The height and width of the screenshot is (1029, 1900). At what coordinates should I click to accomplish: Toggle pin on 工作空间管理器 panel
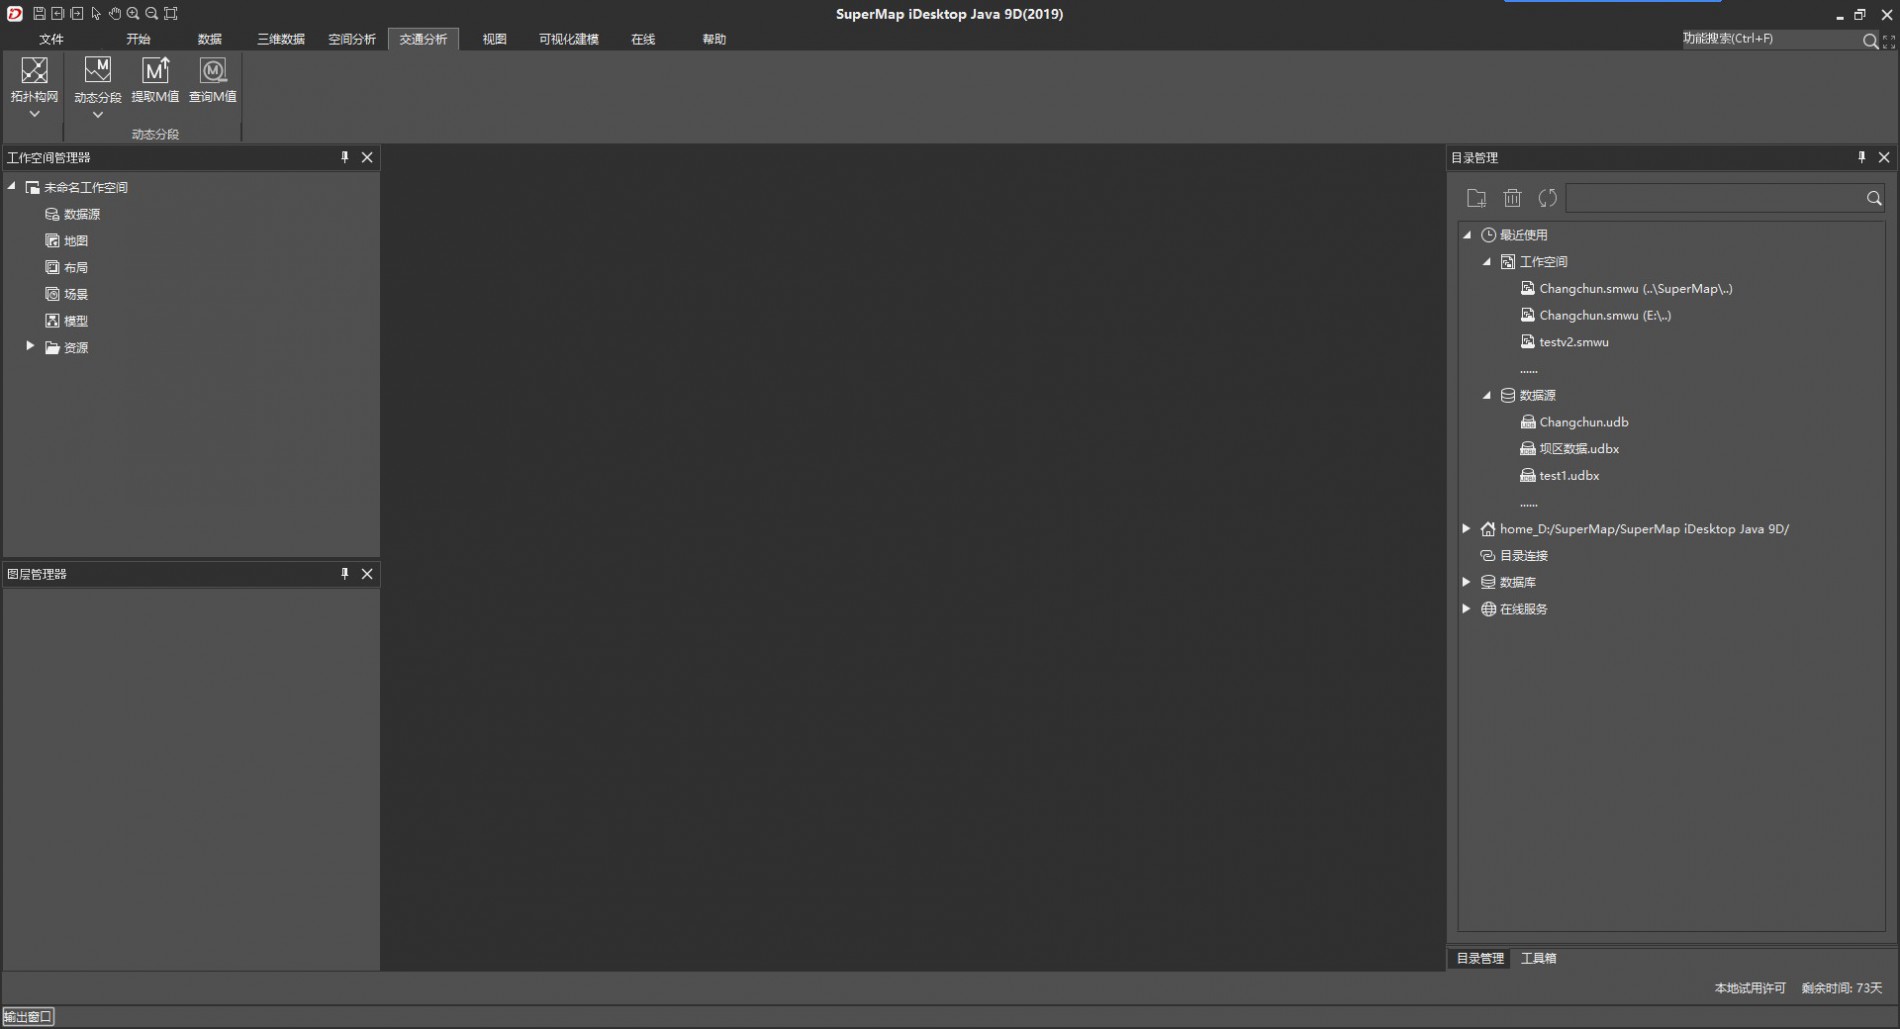point(345,157)
